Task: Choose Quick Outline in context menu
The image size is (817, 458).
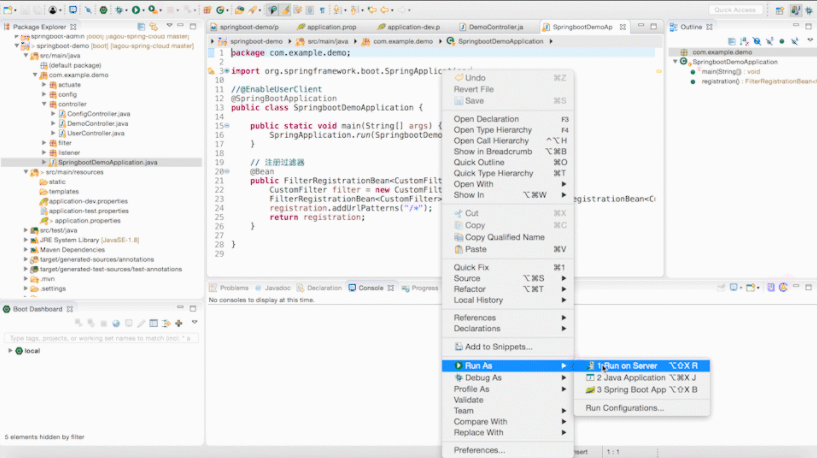Action: click(507, 162)
